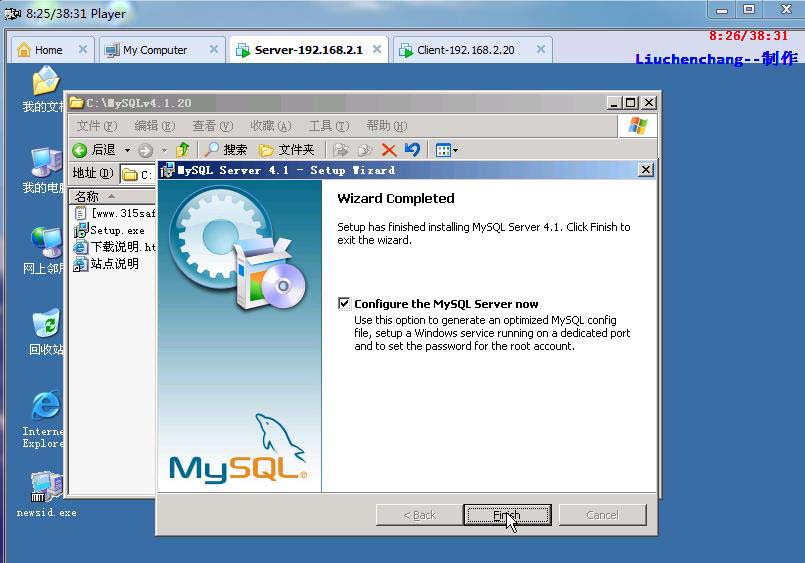Minimize the Player window
Image resolution: width=805 pixels, height=563 pixels.
point(722,9)
